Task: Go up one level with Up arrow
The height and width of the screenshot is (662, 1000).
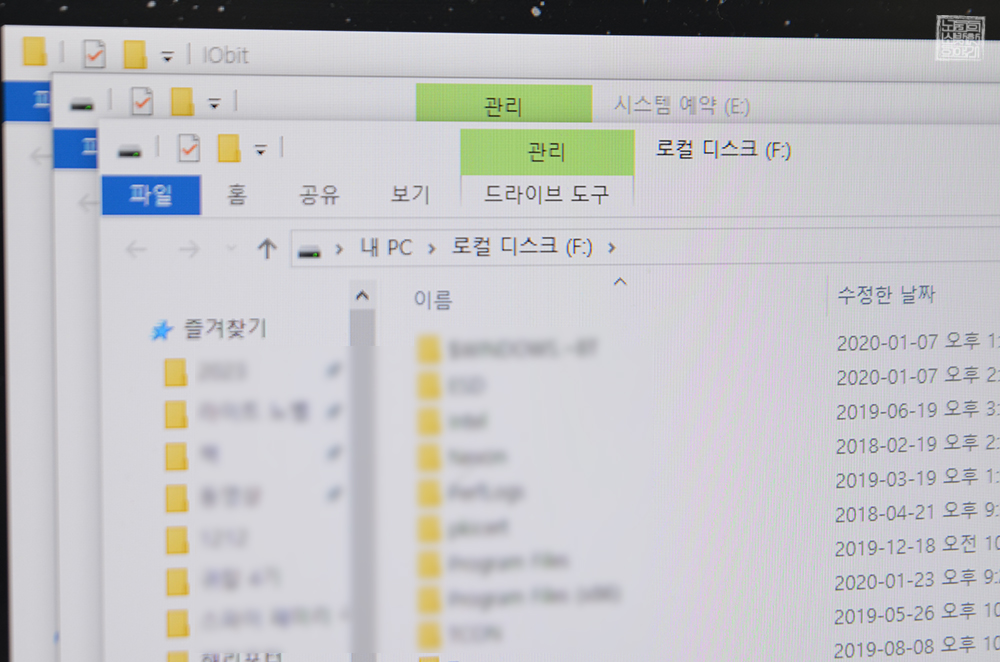Action: point(267,248)
